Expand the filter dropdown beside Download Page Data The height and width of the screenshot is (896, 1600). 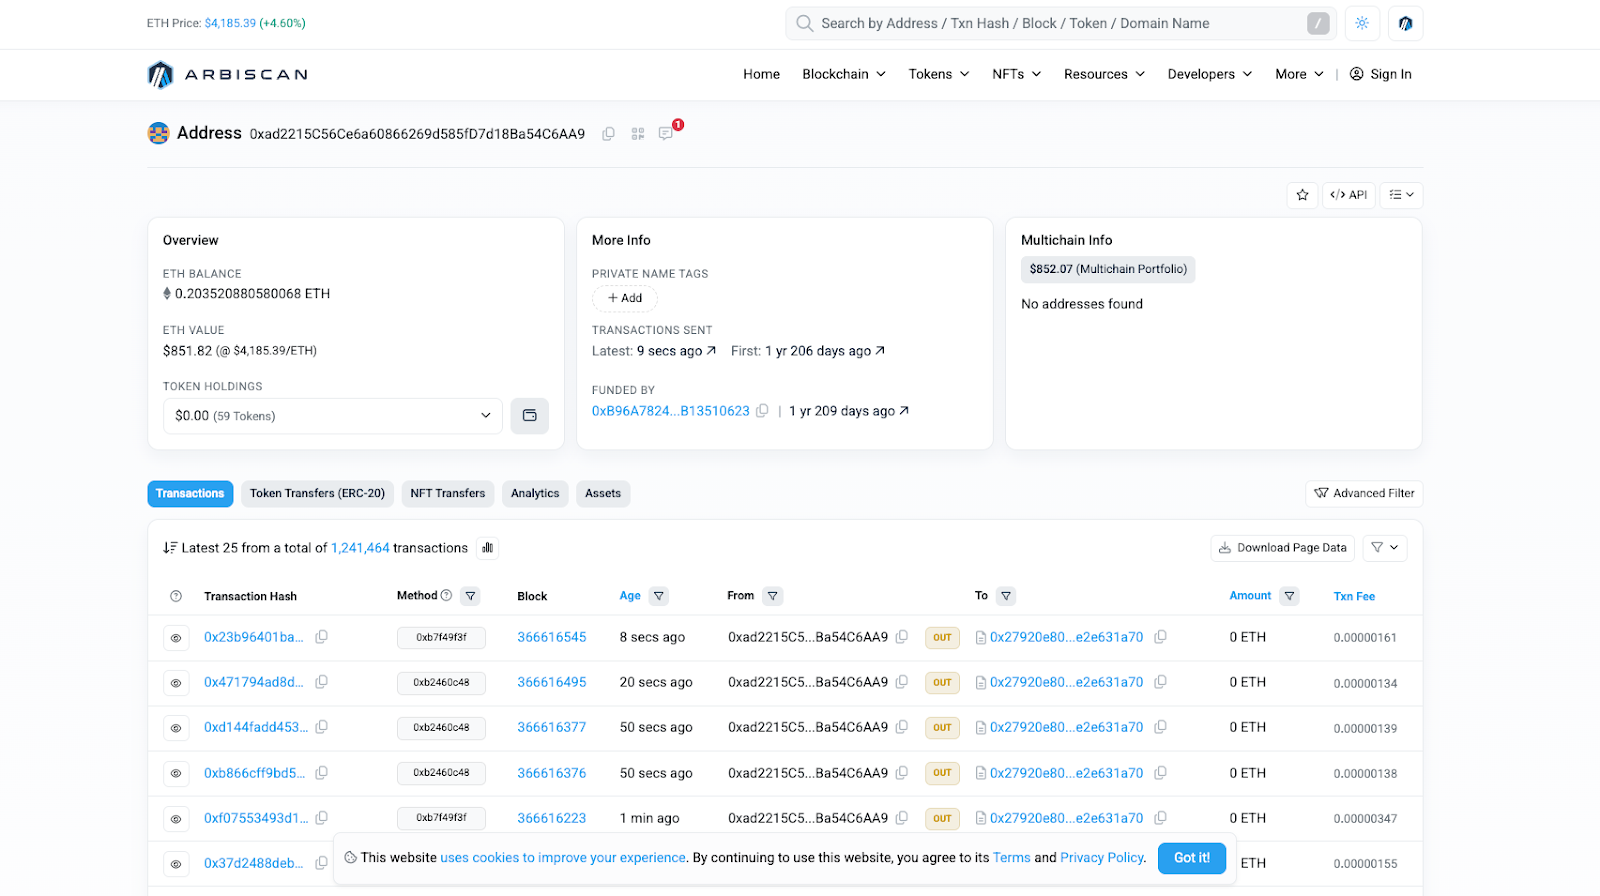pyautogui.click(x=1385, y=548)
